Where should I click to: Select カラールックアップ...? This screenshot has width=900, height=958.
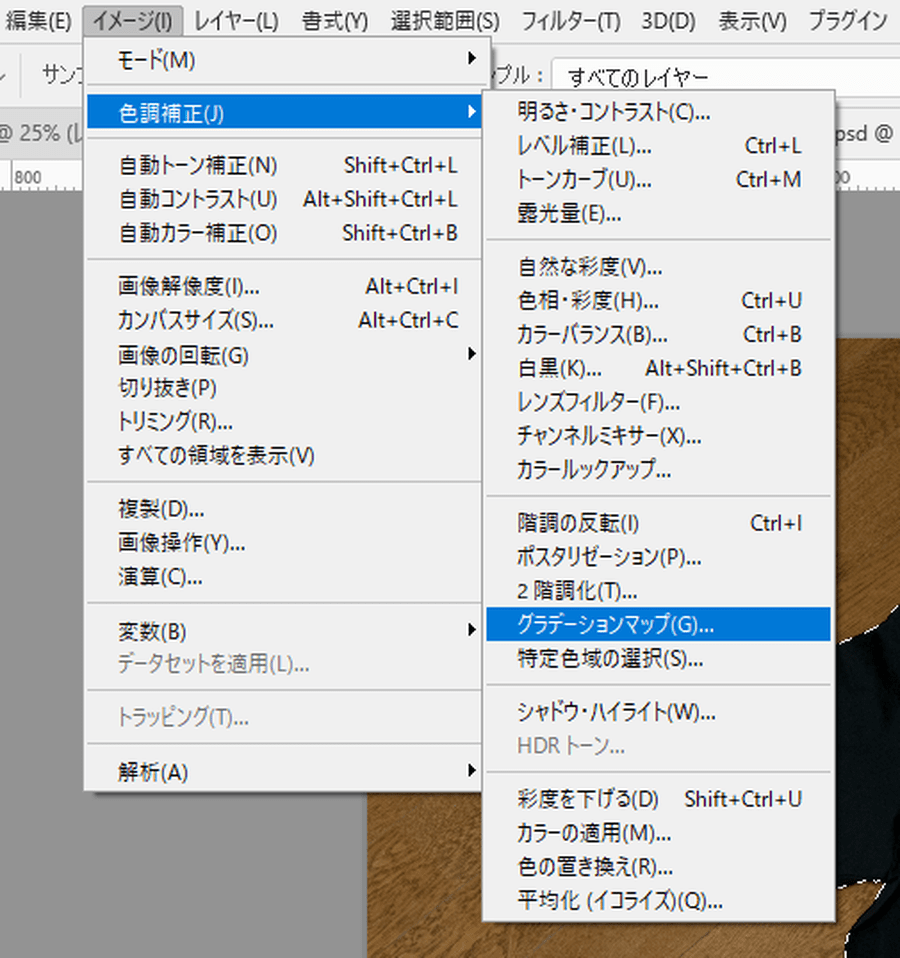(658, 470)
